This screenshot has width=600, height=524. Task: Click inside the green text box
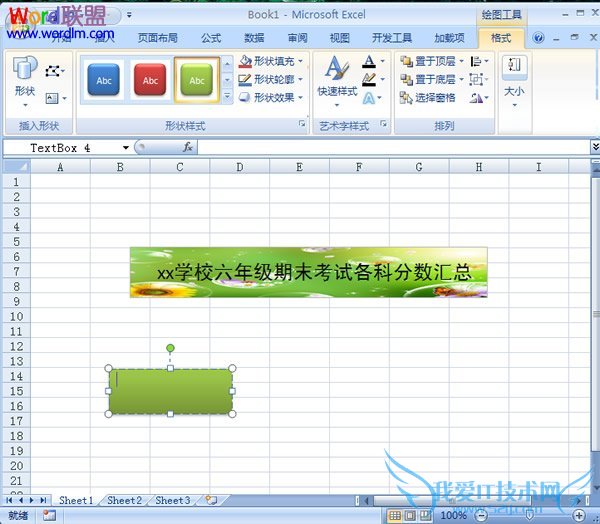170,391
